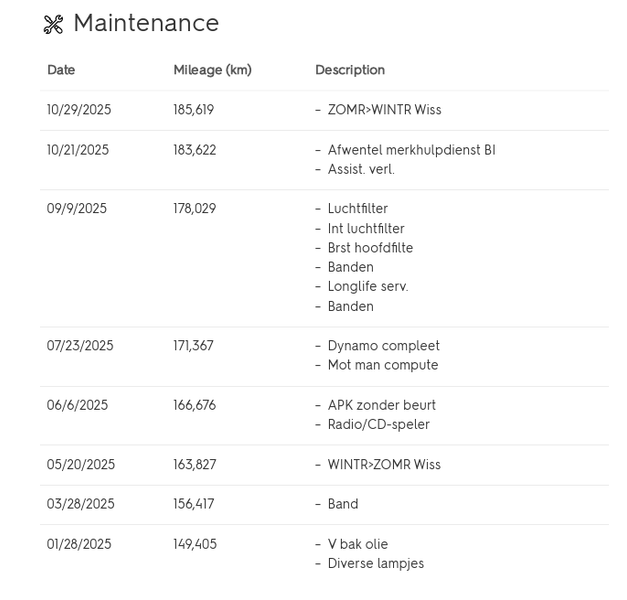Click the Dynamo compleet entry
The image size is (627, 600).
click(383, 346)
